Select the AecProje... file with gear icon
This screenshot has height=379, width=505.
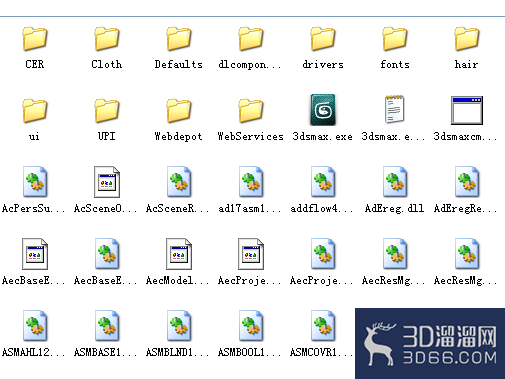click(323, 254)
